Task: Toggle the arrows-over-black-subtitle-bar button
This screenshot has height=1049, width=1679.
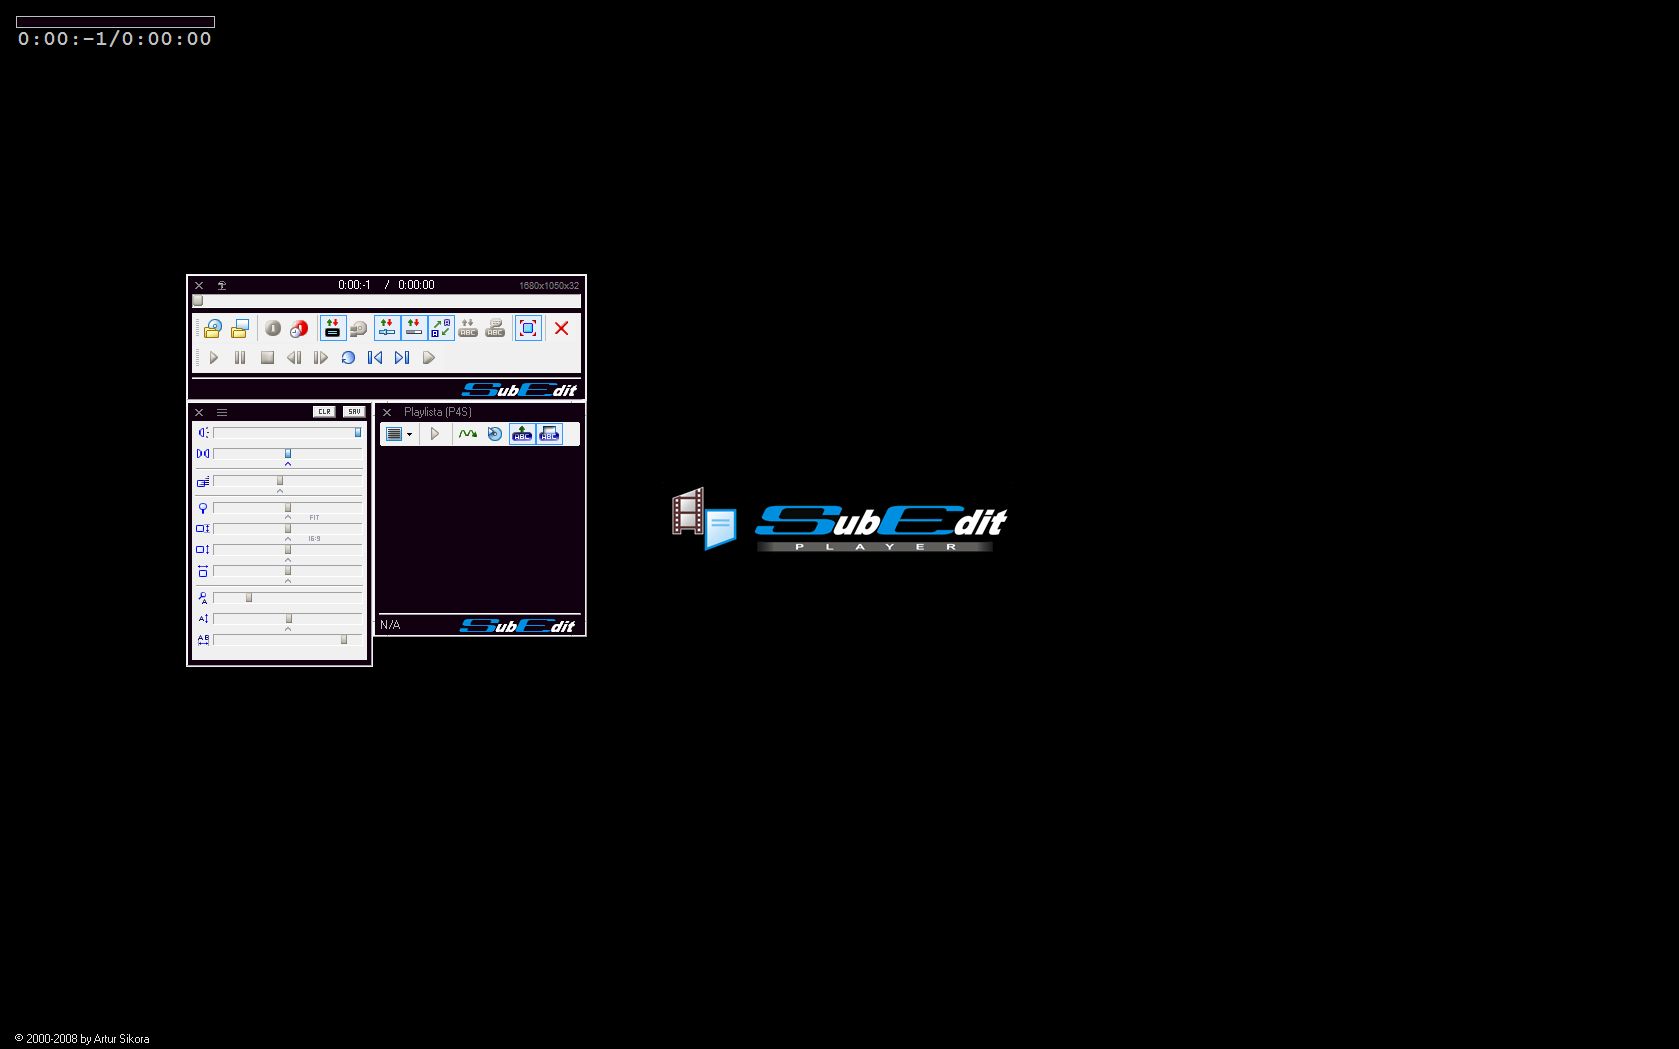Action: (x=333, y=328)
